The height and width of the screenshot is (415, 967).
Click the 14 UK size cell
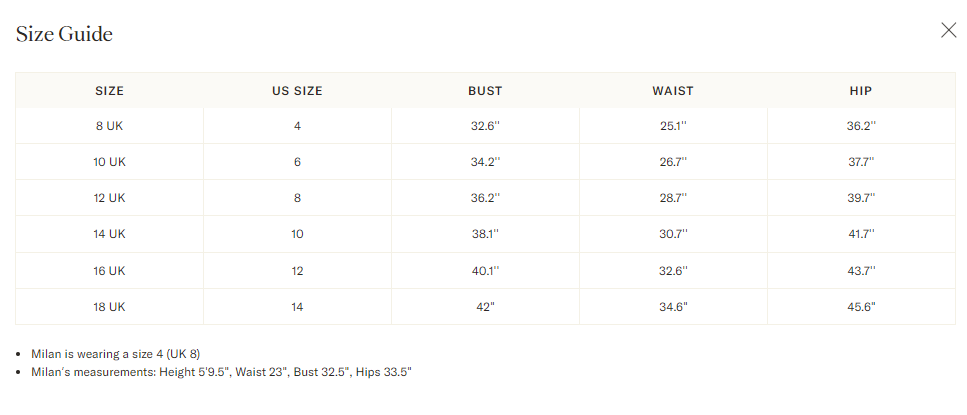[x=109, y=234]
